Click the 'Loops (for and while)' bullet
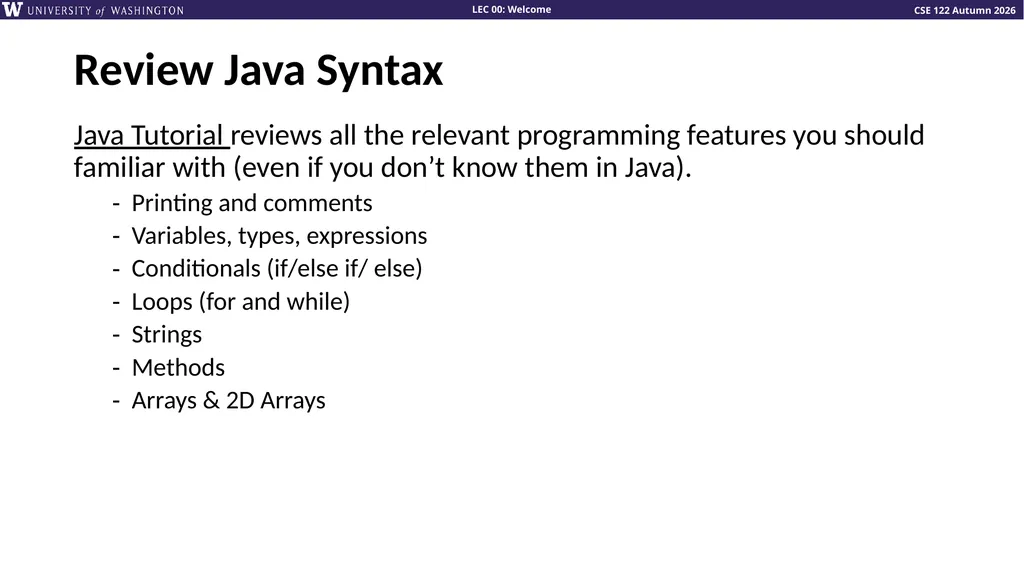The width and height of the screenshot is (1024, 575). [x=241, y=302]
